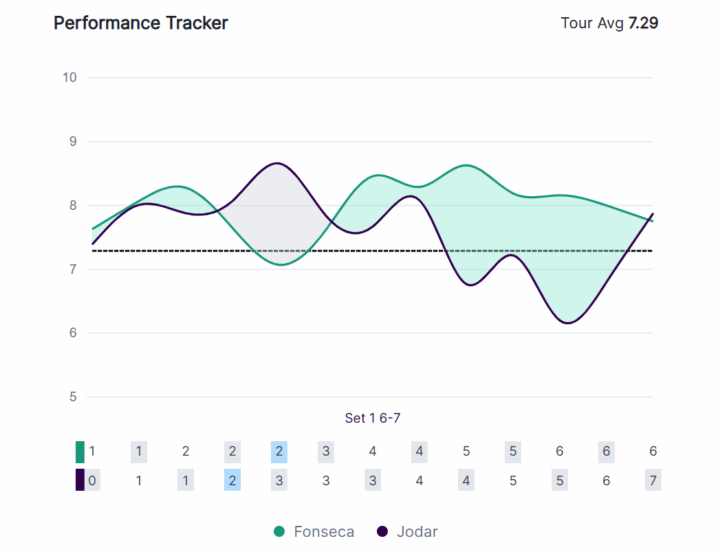The height and width of the screenshot is (552, 720).
Task: Click the Performance Tracker heading
Action: tap(140, 22)
